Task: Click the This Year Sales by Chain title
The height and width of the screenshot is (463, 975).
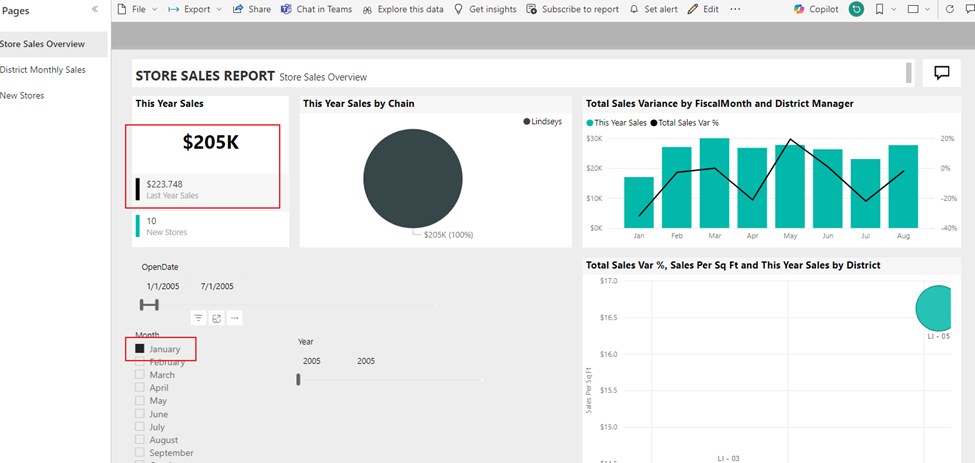Action: (359, 104)
